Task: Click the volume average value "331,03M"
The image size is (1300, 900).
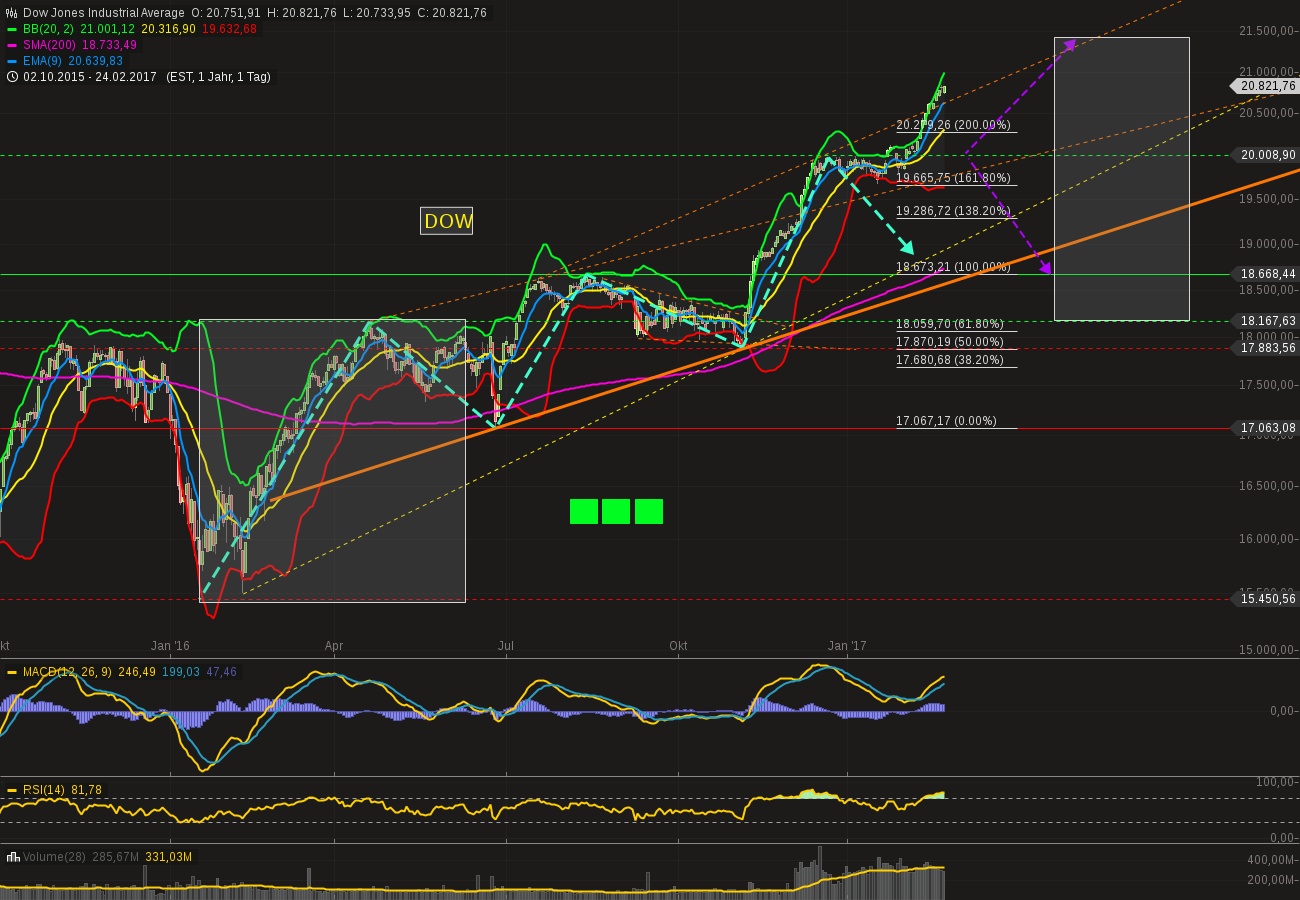Action: coord(169,856)
